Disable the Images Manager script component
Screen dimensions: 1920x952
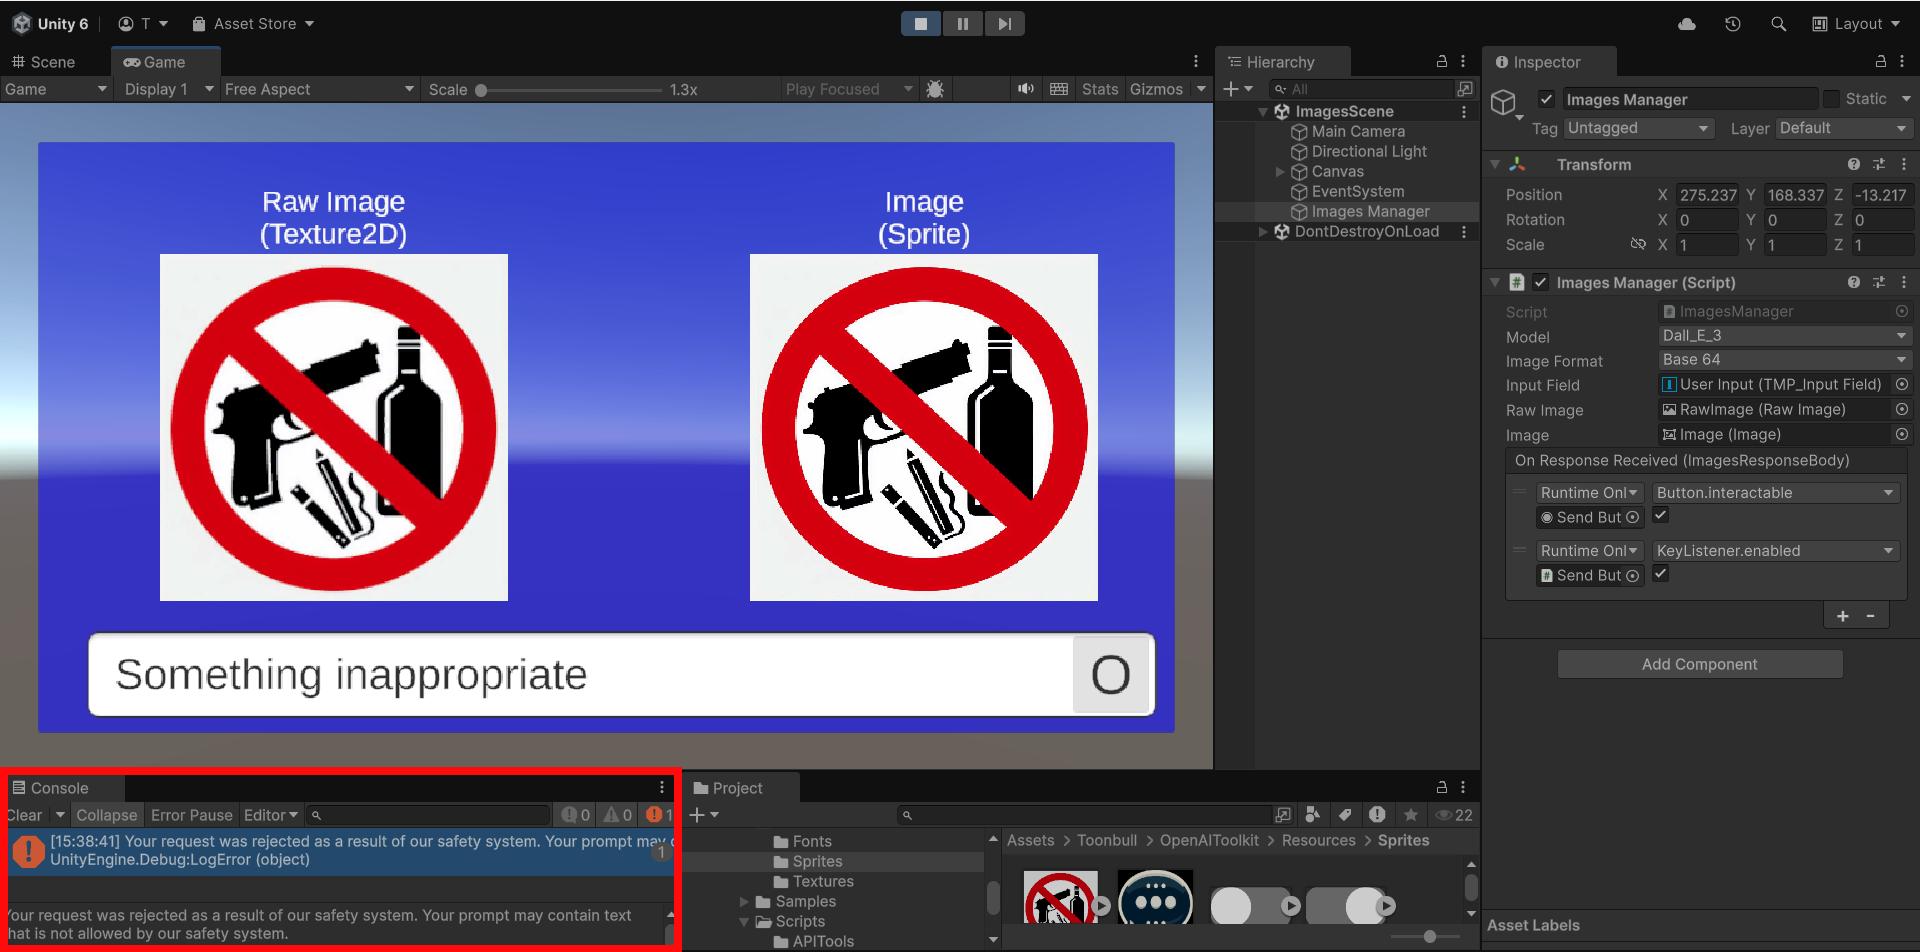coord(1540,282)
